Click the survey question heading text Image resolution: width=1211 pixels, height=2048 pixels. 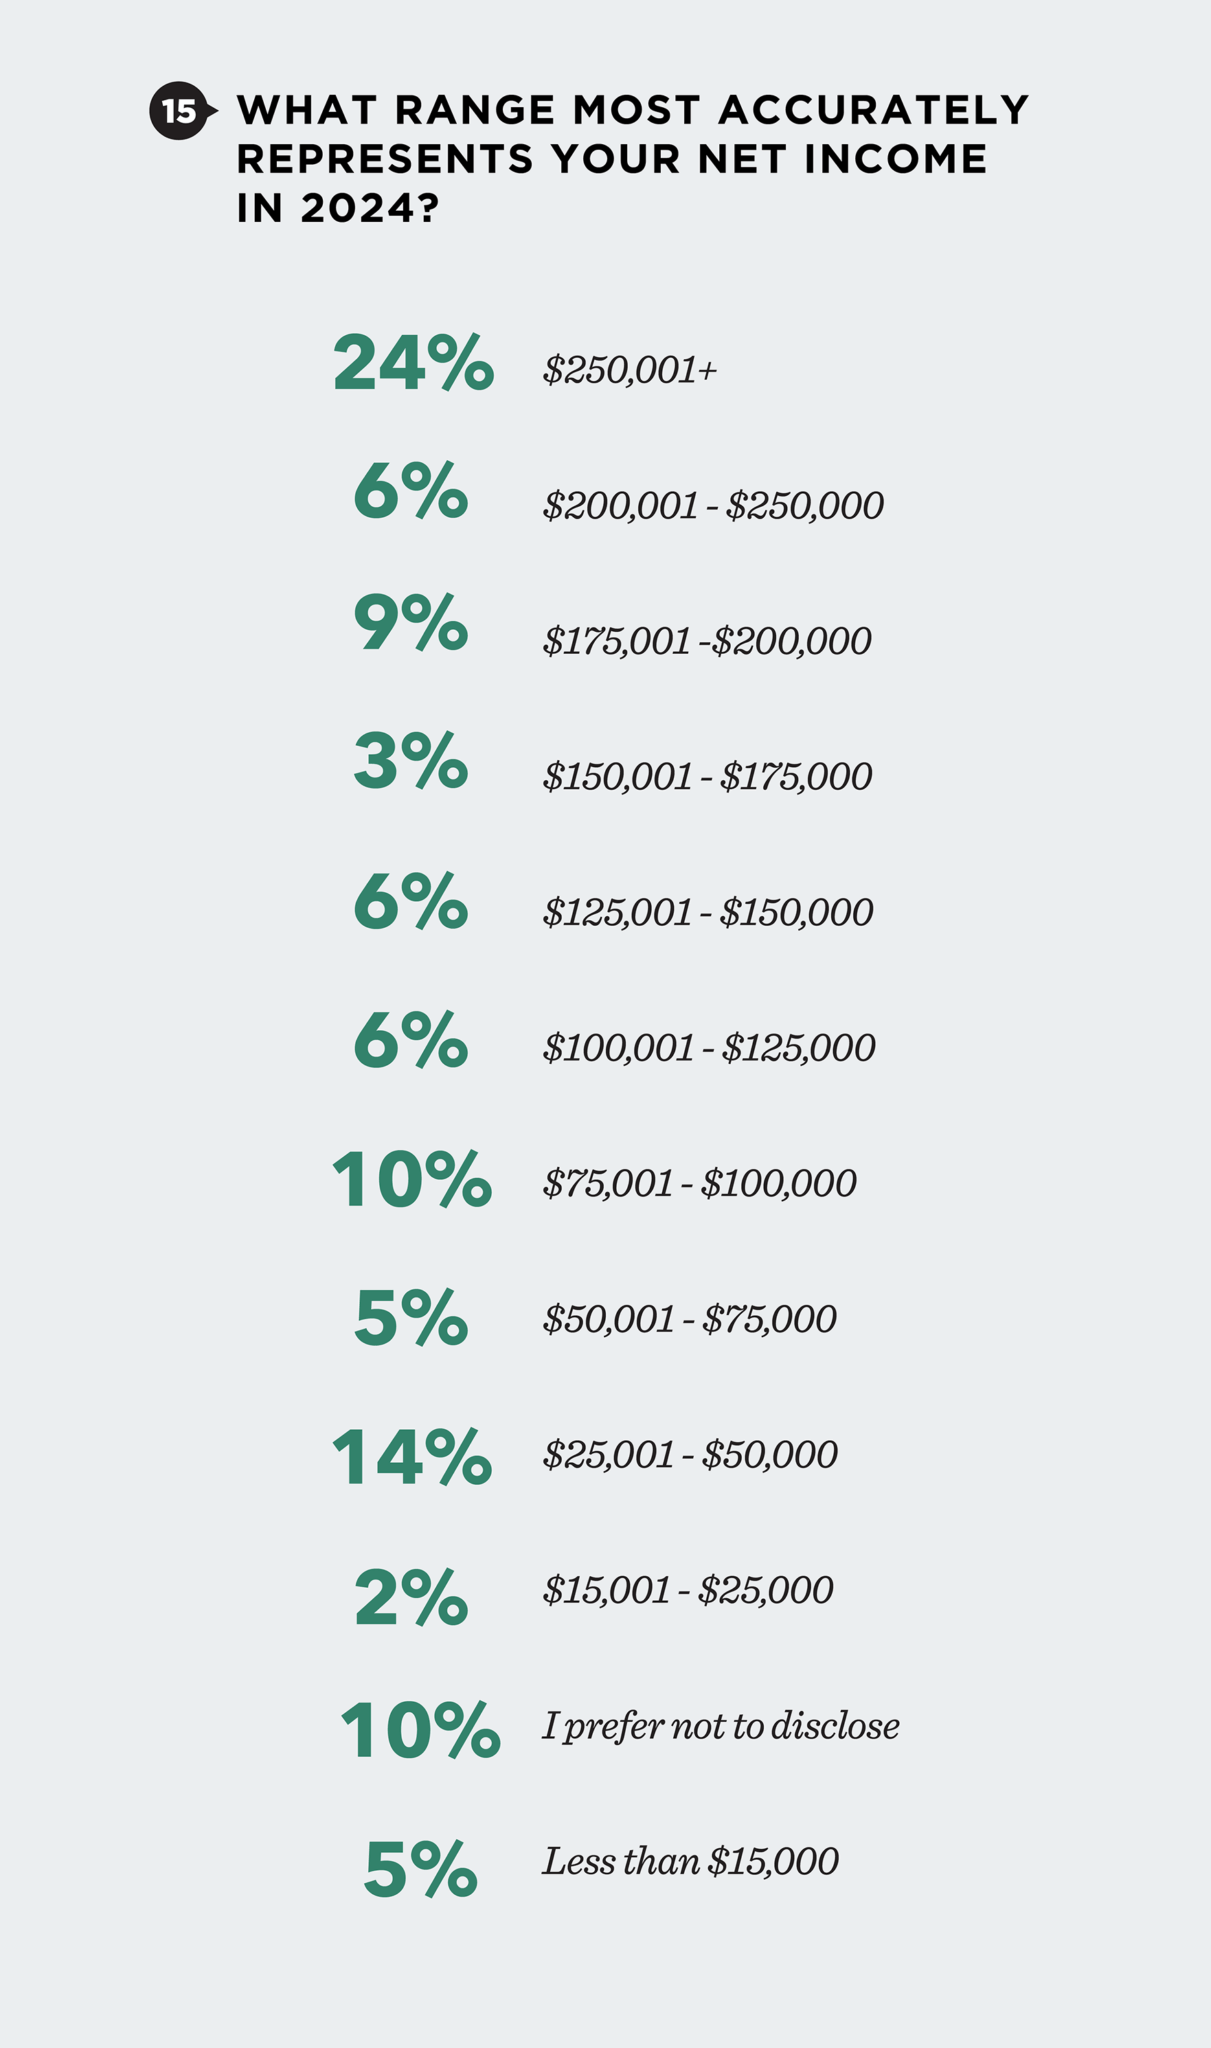click(631, 159)
